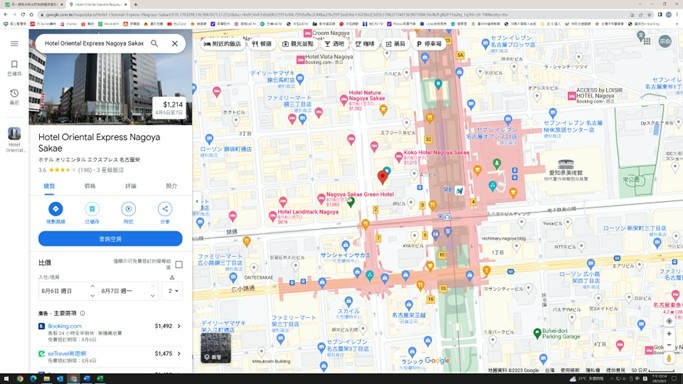683x384 pixels.
Task: Open the Recents history icon in the sidebar
Action: pyautogui.click(x=14, y=93)
